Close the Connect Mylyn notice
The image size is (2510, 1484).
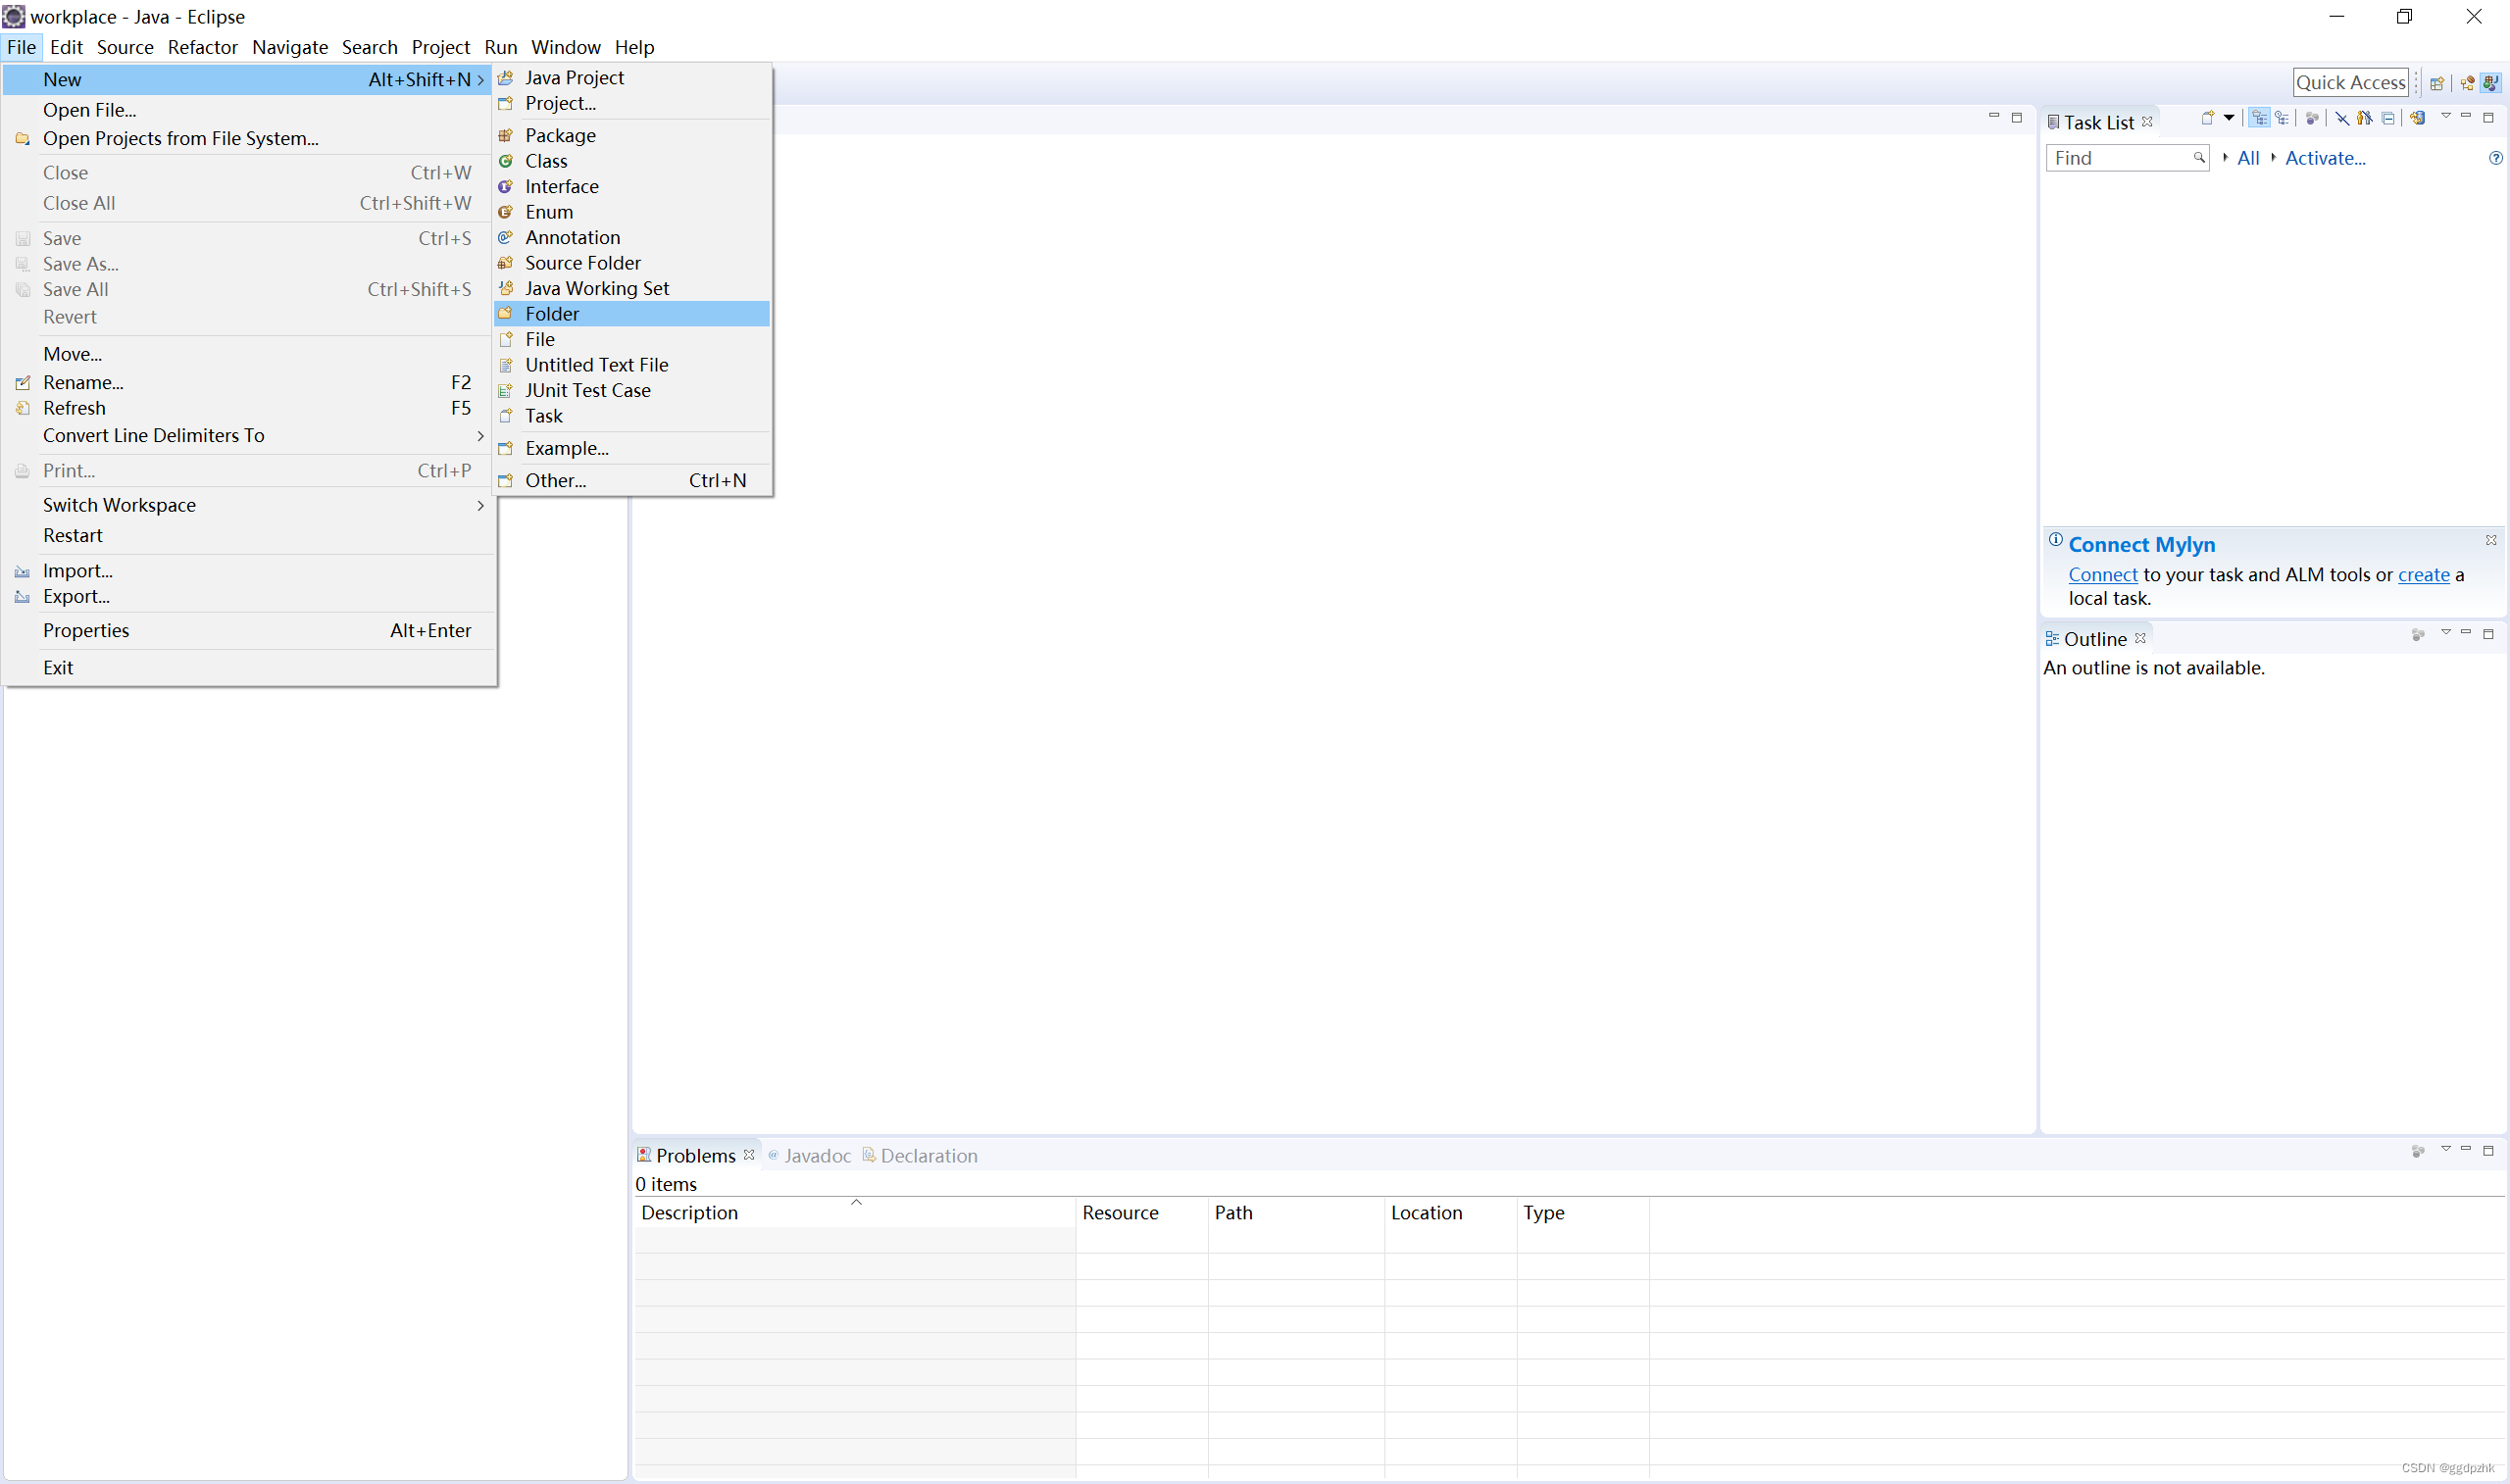[x=2491, y=540]
